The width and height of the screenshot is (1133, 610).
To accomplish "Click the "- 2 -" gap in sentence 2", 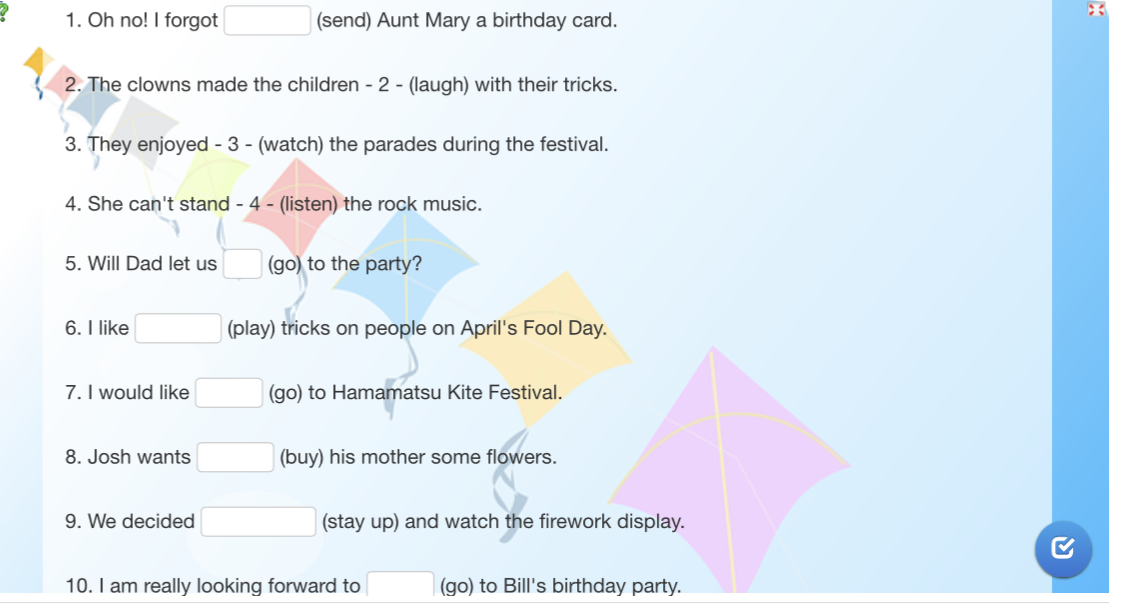I will point(384,85).
